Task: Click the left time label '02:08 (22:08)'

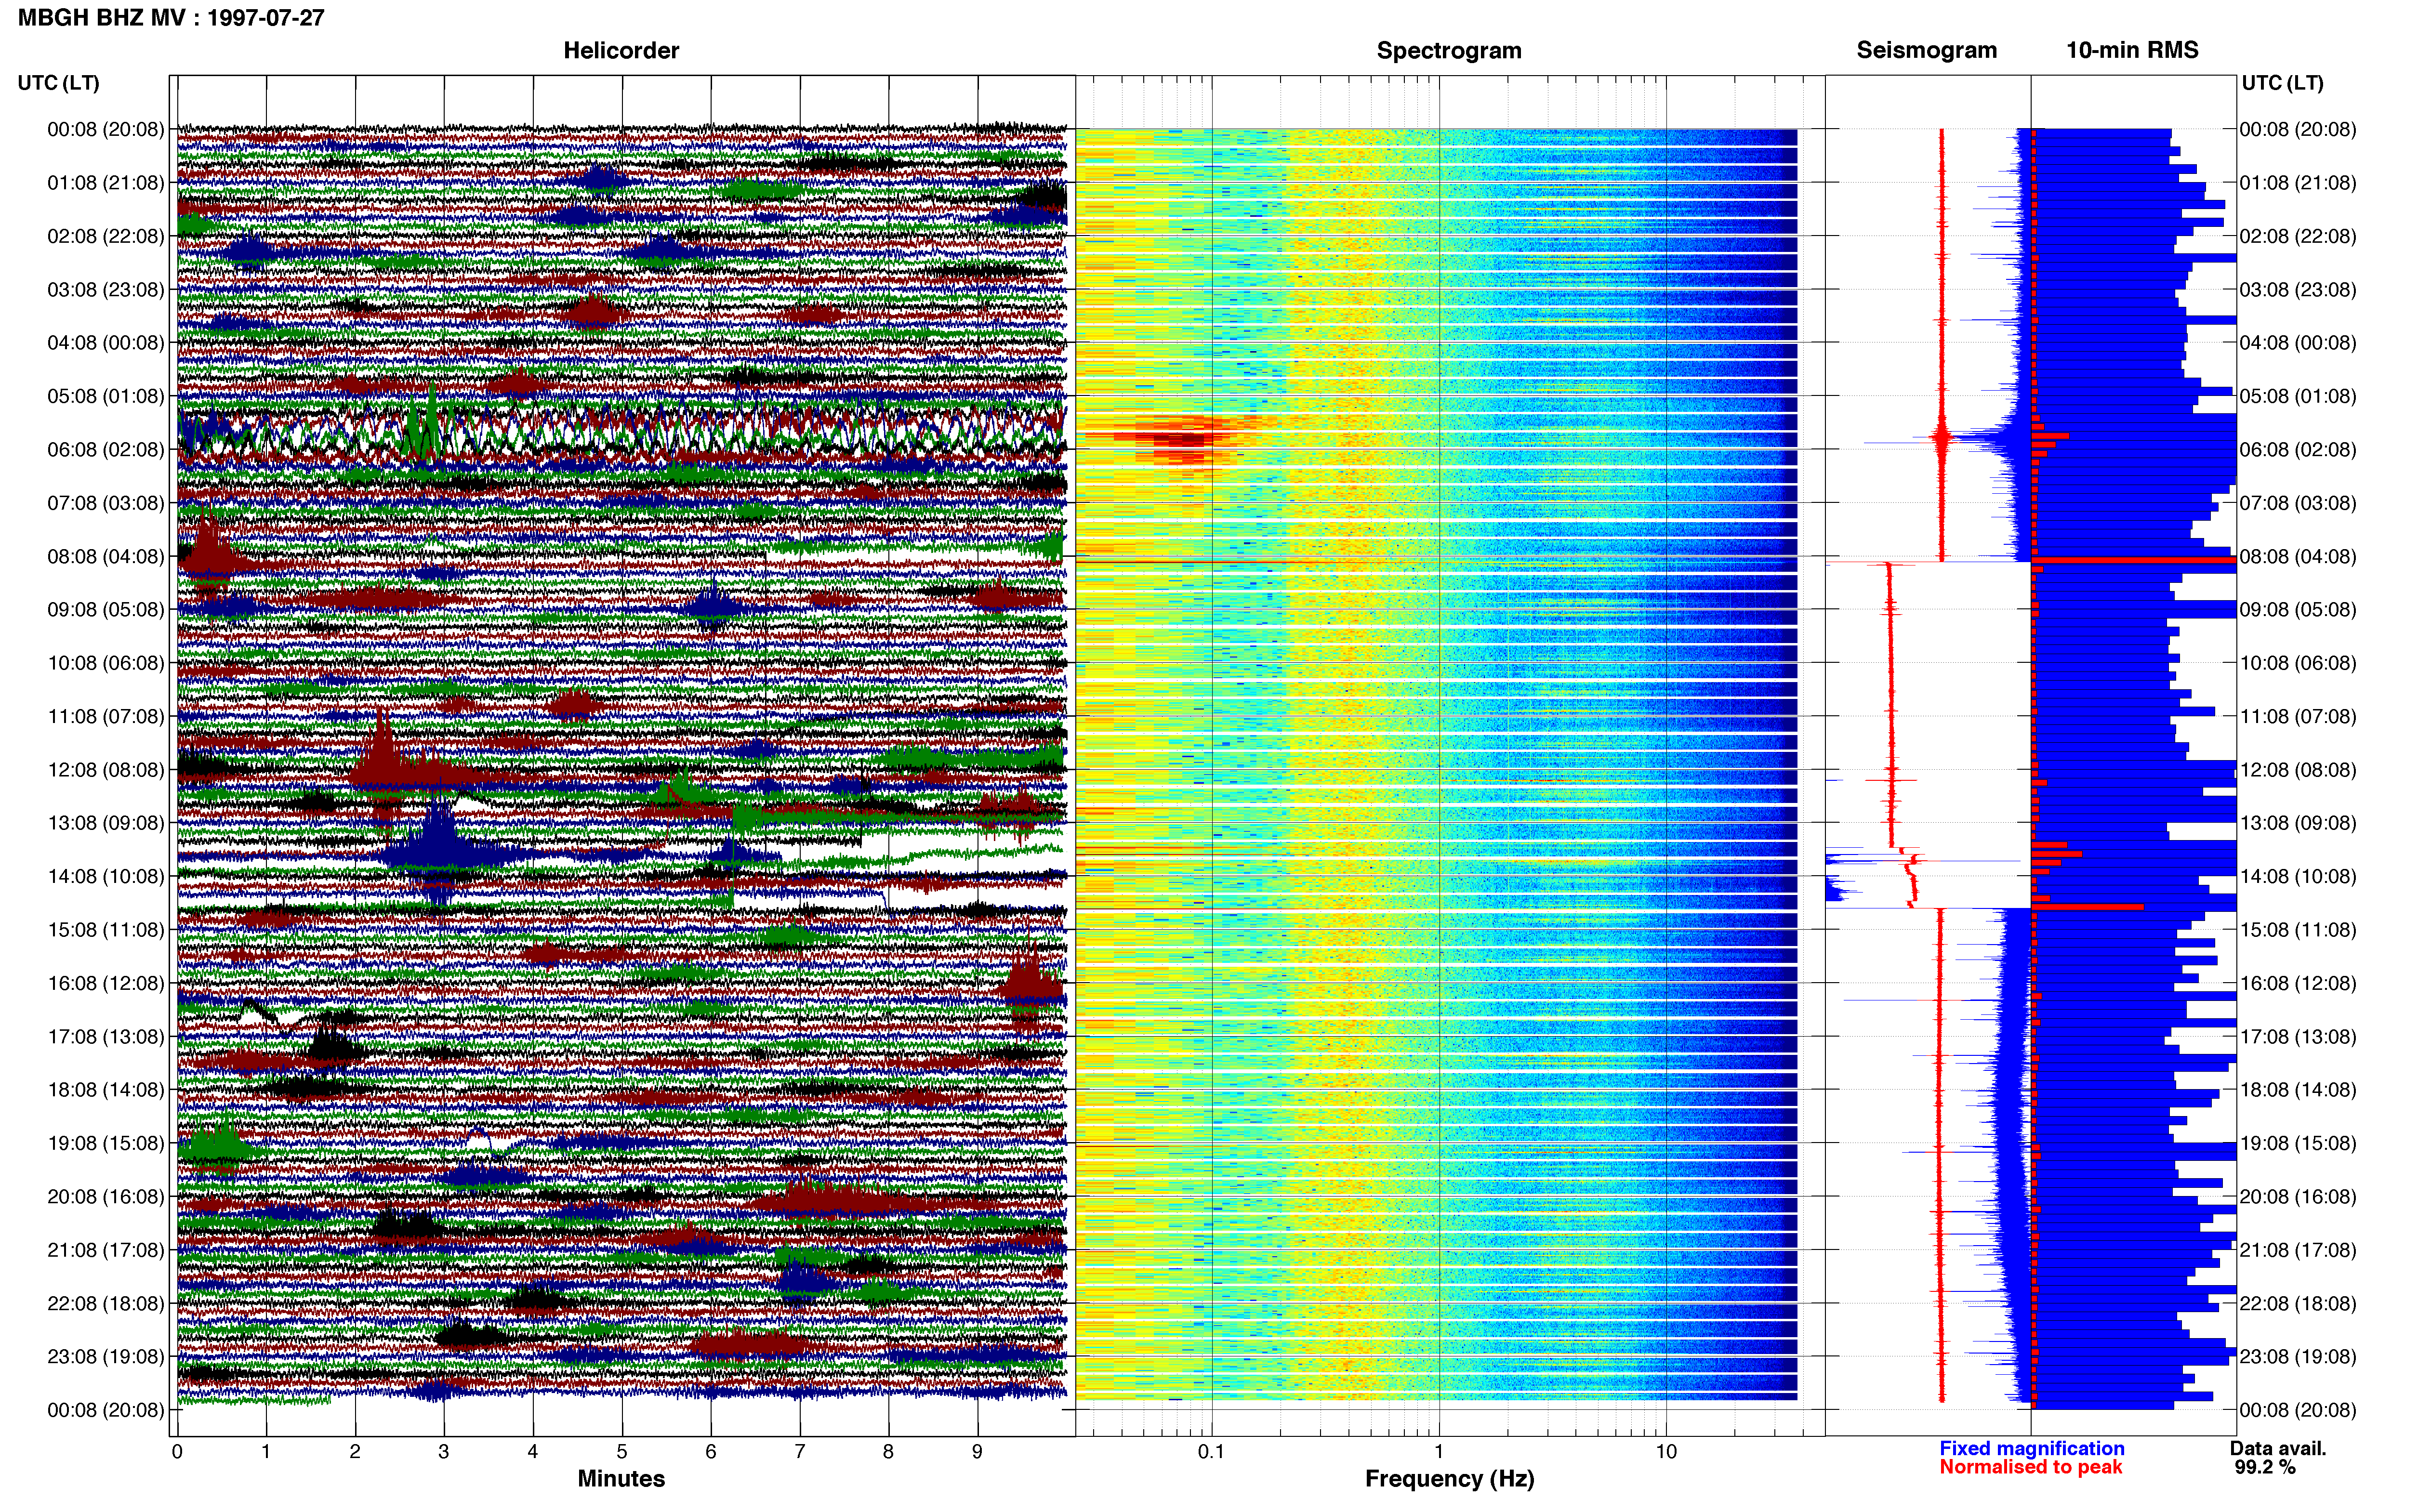Action: 105,236
